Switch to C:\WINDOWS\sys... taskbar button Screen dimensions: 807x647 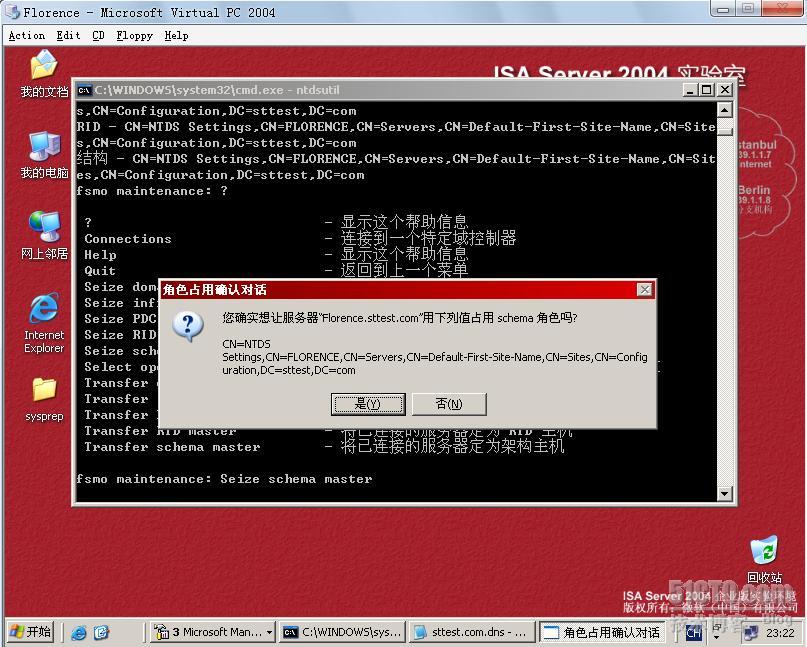pos(342,632)
